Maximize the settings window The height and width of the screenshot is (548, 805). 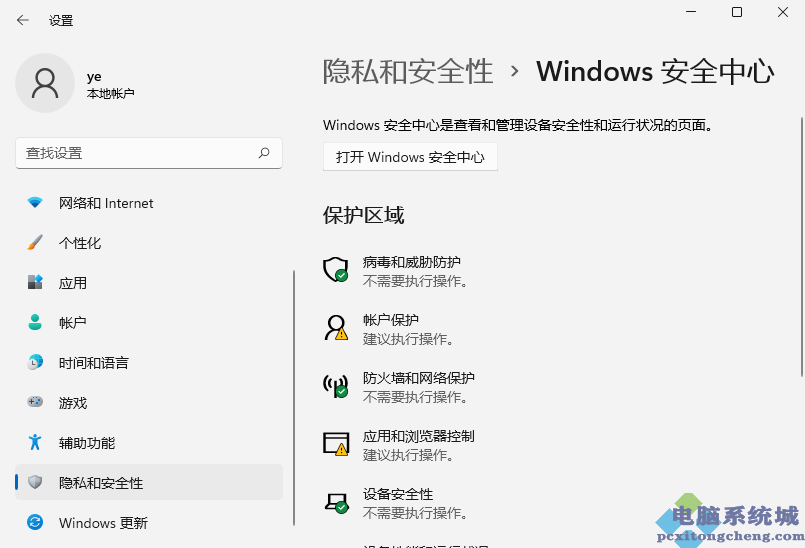pyautogui.click(x=737, y=12)
